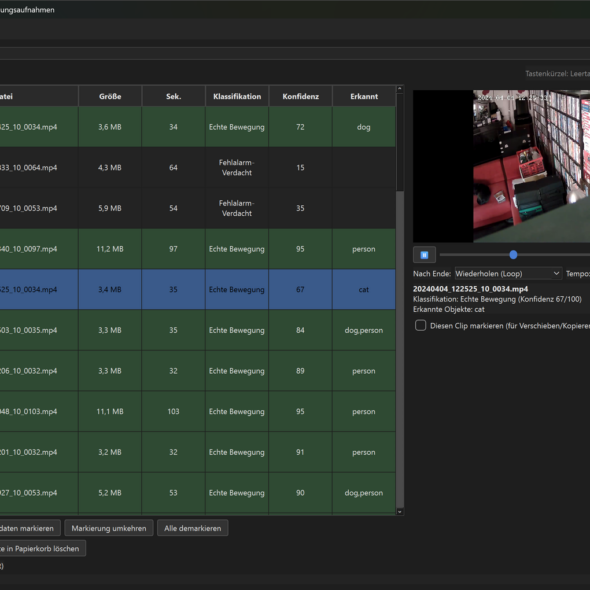Viewport: 590px width, 590px height.
Task: Open the Nach Ende Wiederholen (Loop) dropdown
Action: (x=508, y=274)
